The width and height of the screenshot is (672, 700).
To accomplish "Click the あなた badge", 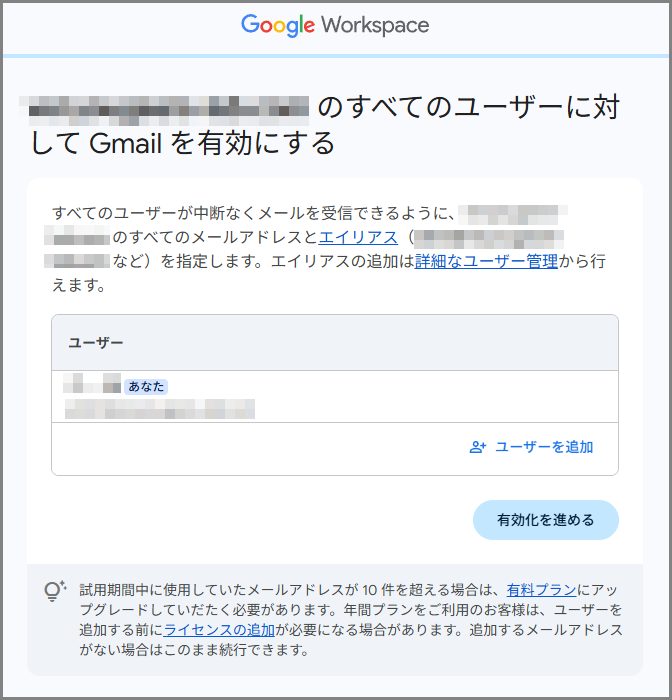I will (x=146, y=386).
